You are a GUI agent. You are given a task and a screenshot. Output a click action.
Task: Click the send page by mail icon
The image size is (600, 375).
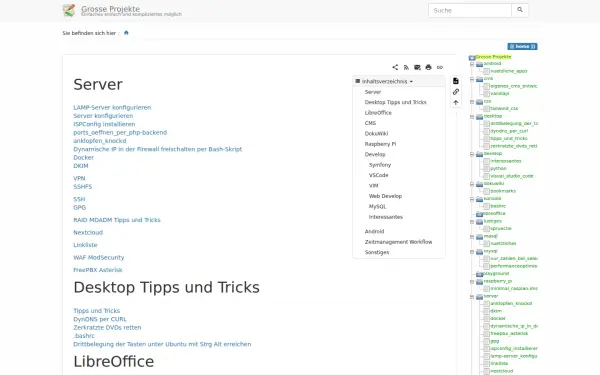click(x=417, y=67)
